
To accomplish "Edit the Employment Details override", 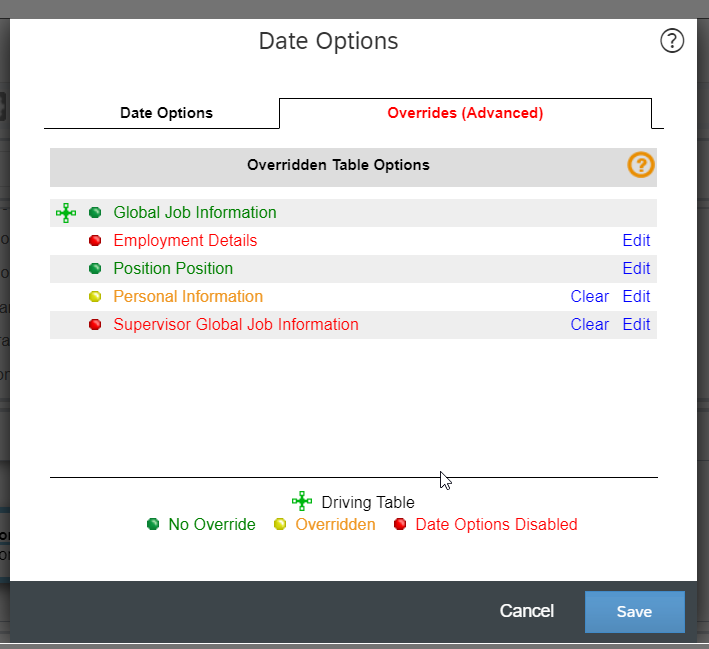I will (x=636, y=241).
